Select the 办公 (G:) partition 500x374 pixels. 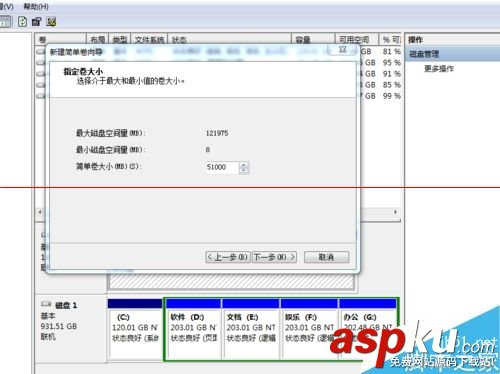pos(368,329)
